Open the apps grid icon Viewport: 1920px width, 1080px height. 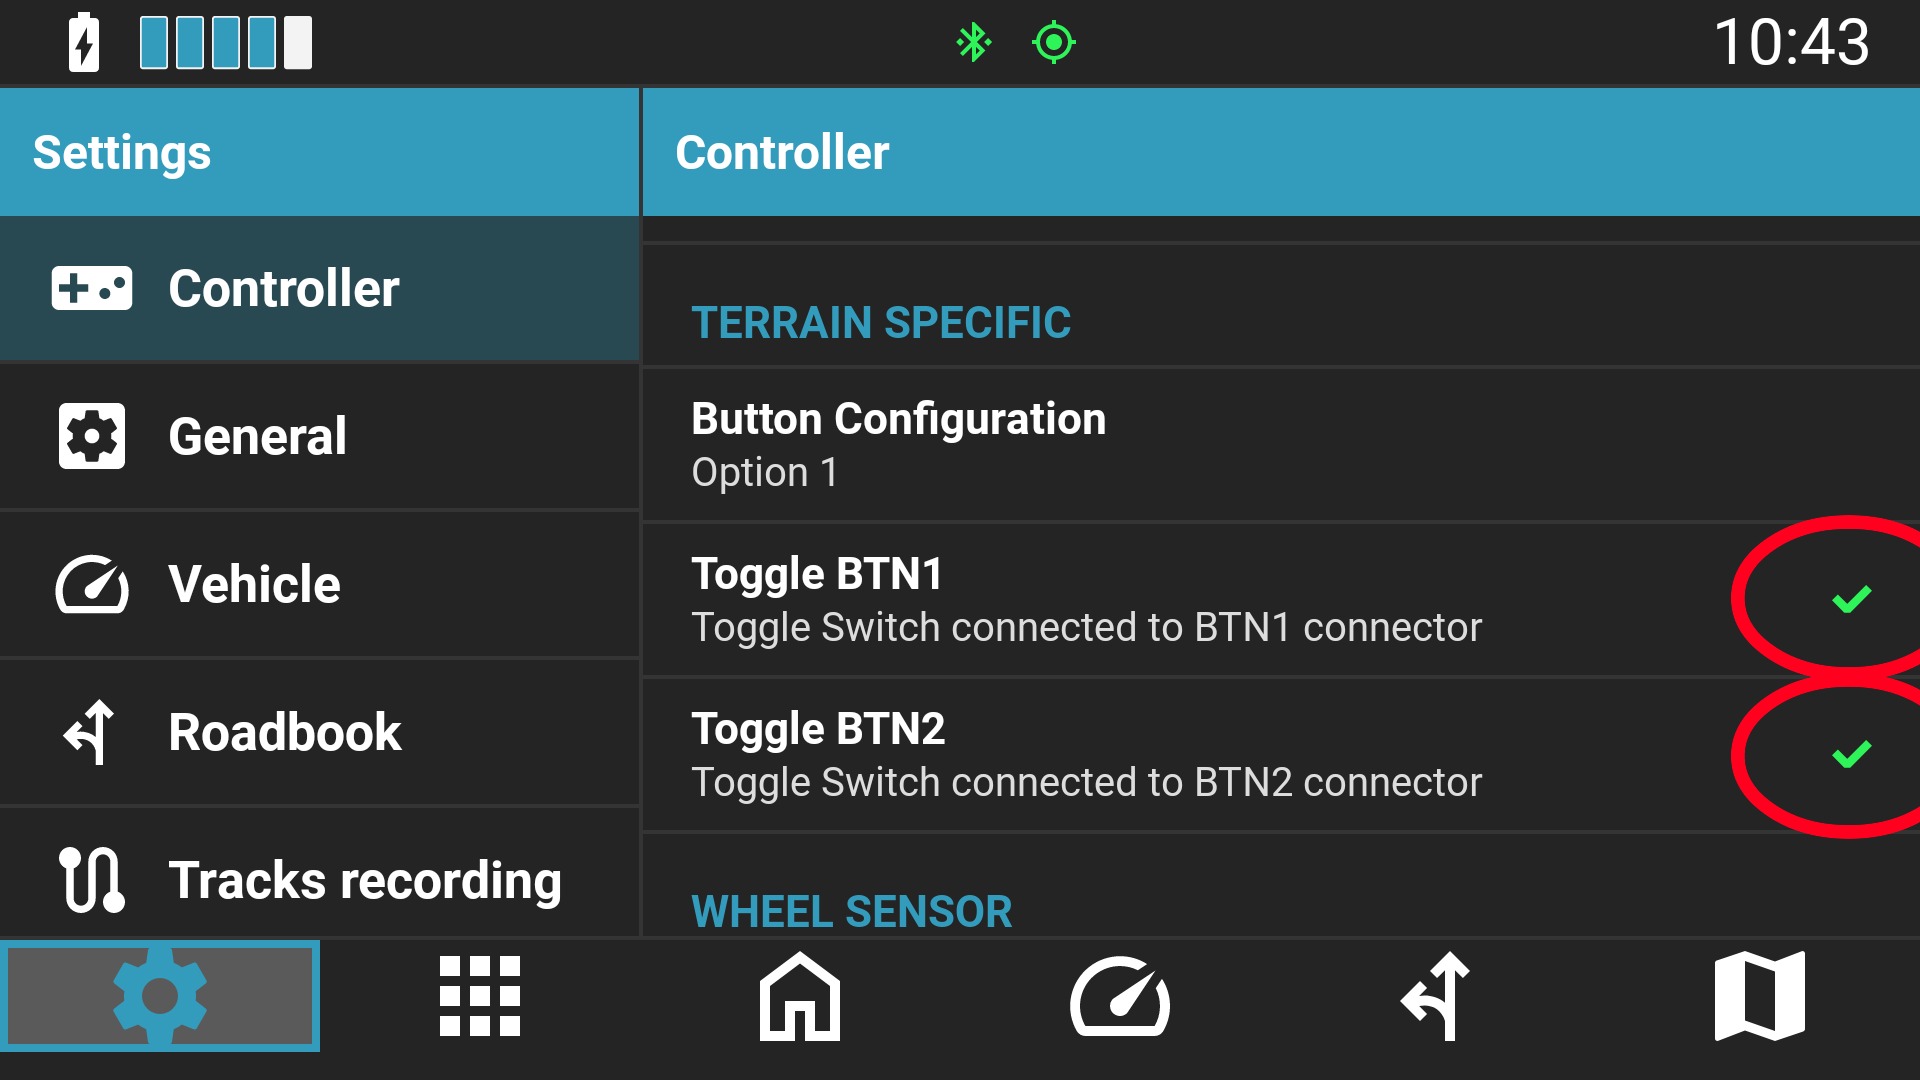tap(480, 996)
